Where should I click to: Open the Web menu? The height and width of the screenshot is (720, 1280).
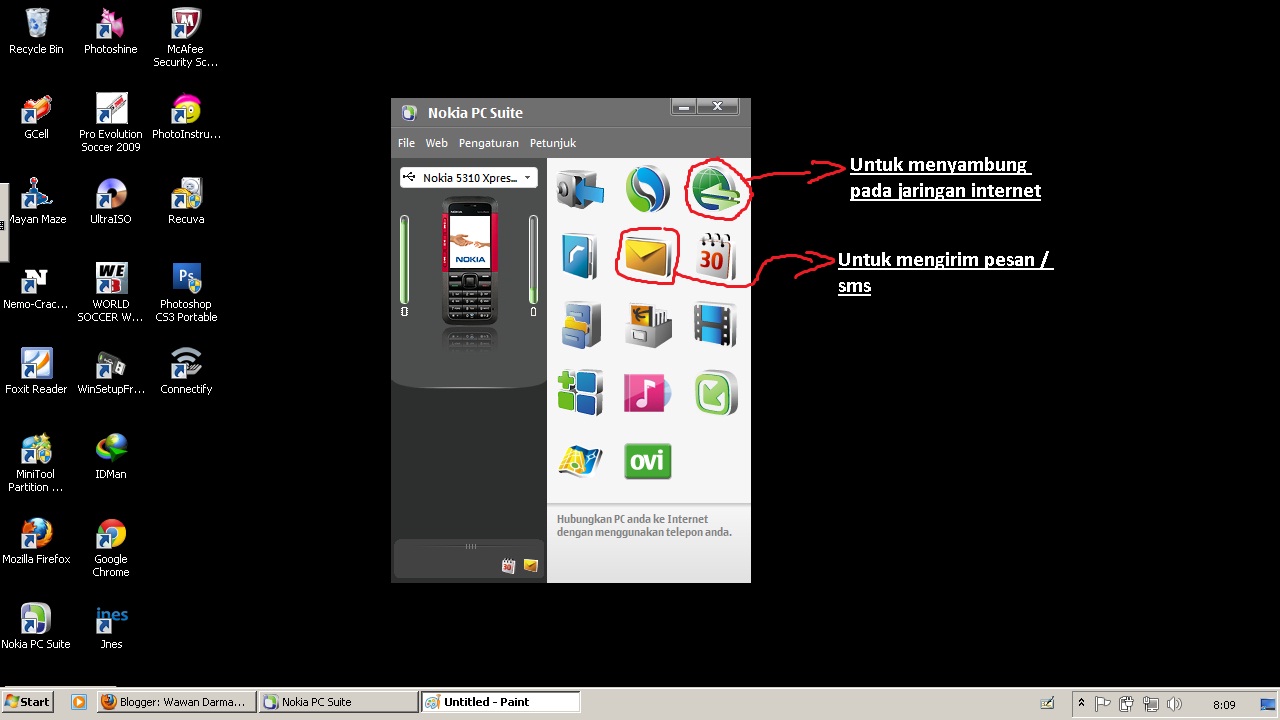pyautogui.click(x=436, y=143)
